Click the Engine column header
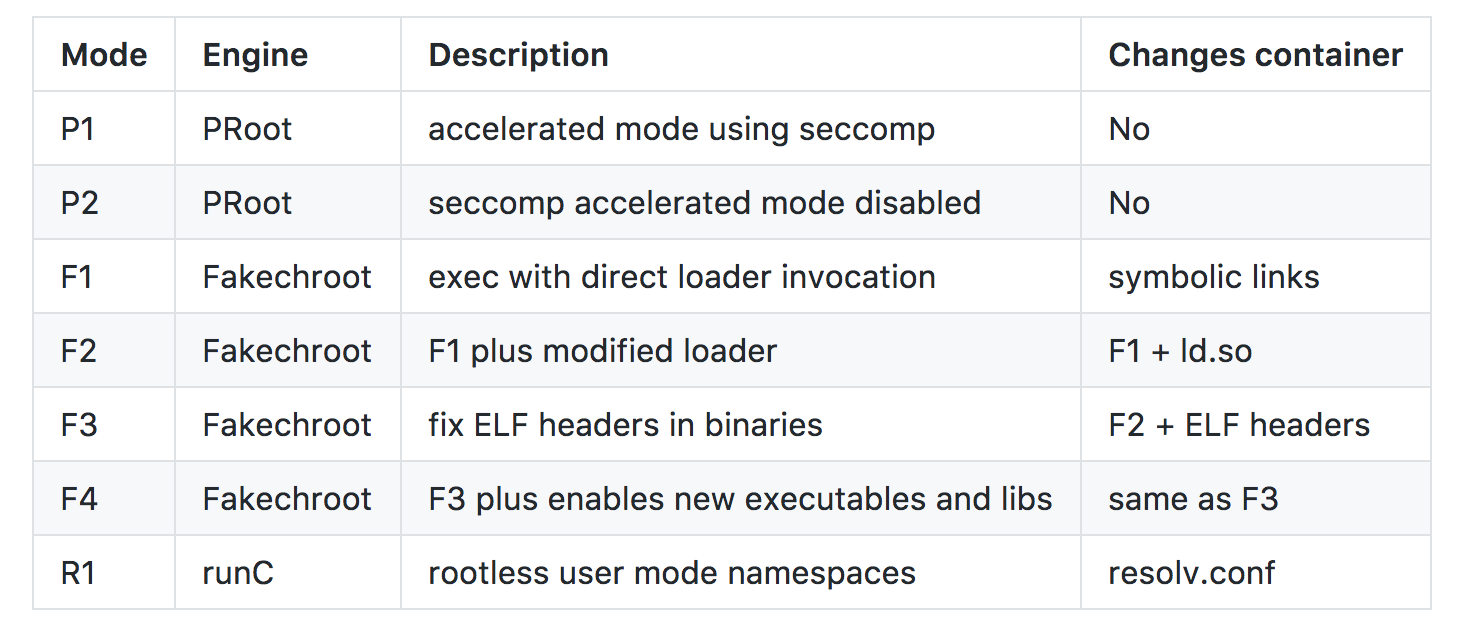The width and height of the screenshot is (1458, 634). (x=255, y=55)
